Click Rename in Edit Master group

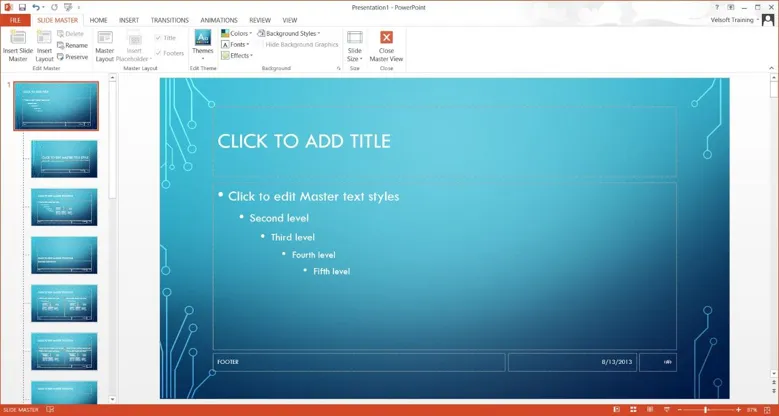[x=73, y=45]
